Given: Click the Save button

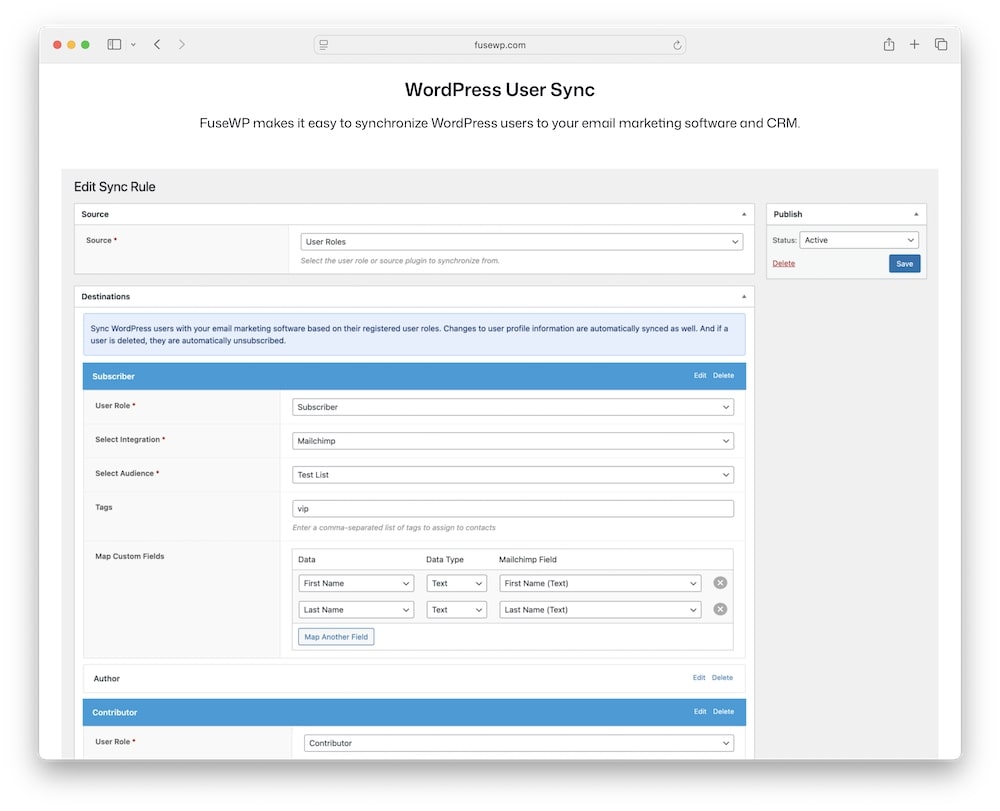Looking at the screenshot, I should point(904,264).
